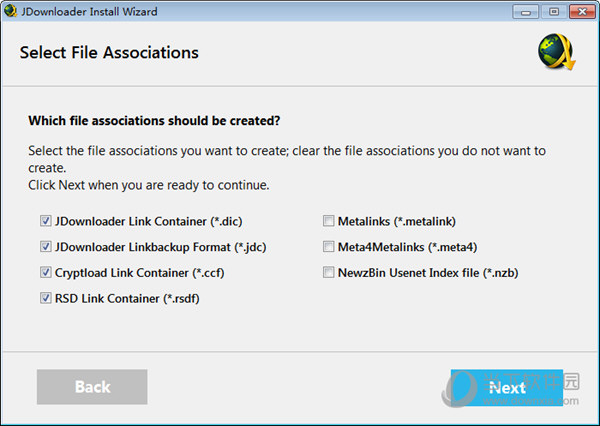
Task: Uncheck JDownloader Linkbackup Format (*.jdc)
Action: pos(46,246)
